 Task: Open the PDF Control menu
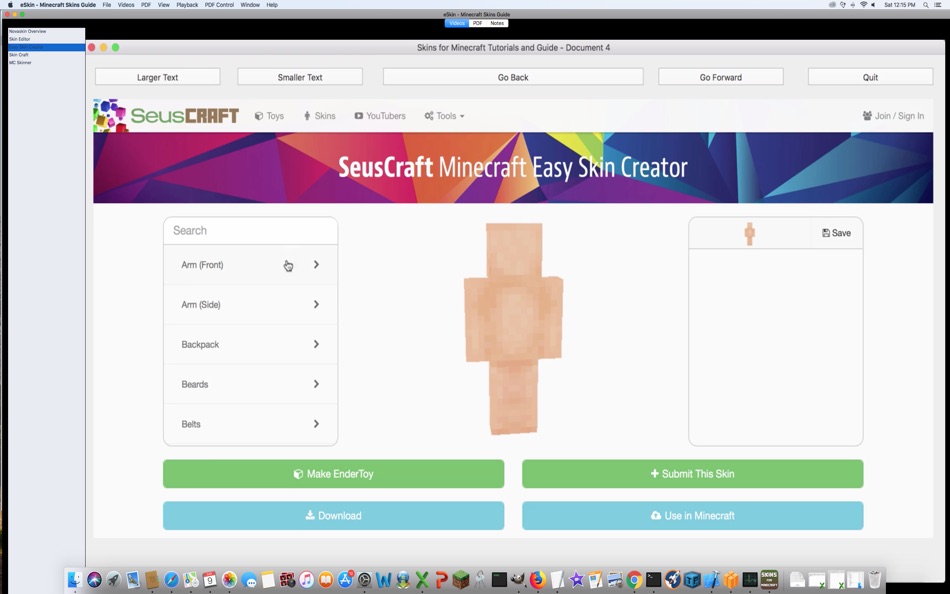coord(219,5)
